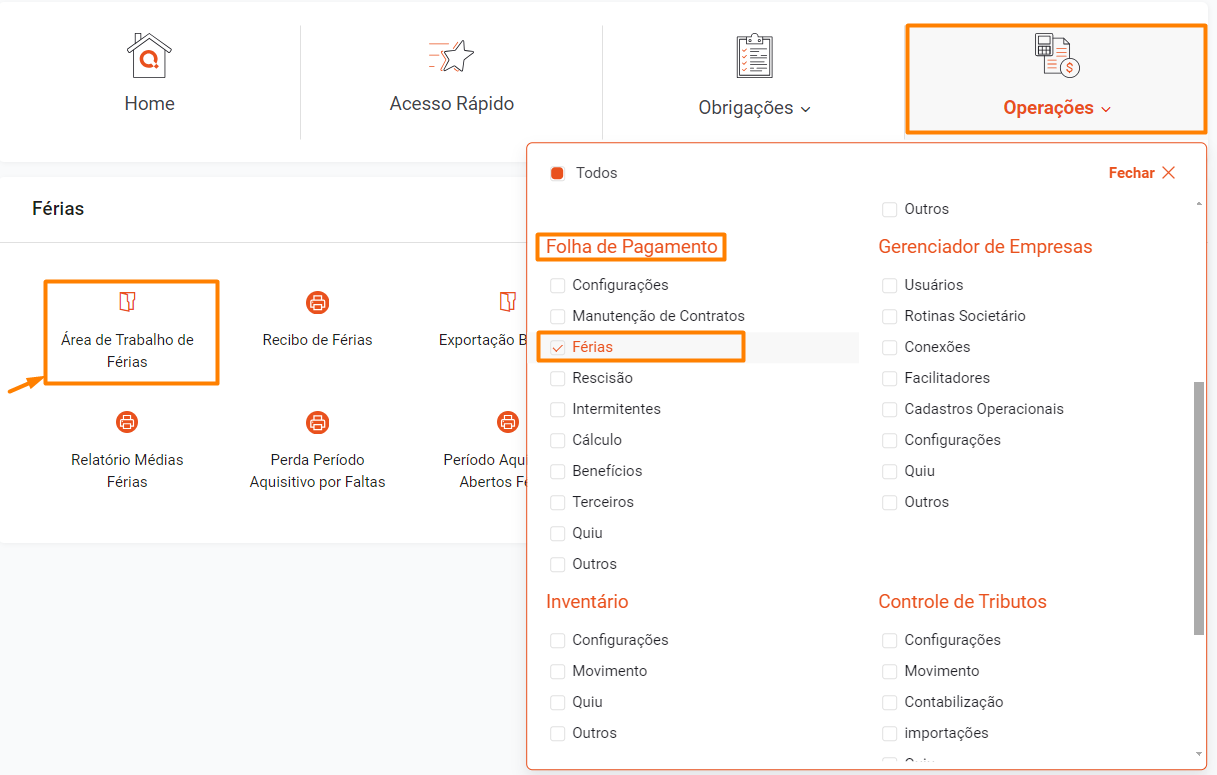The width and height of the screenshot is (1217, 775).
Task: Click the Home house icon
Action: point(149,56)
